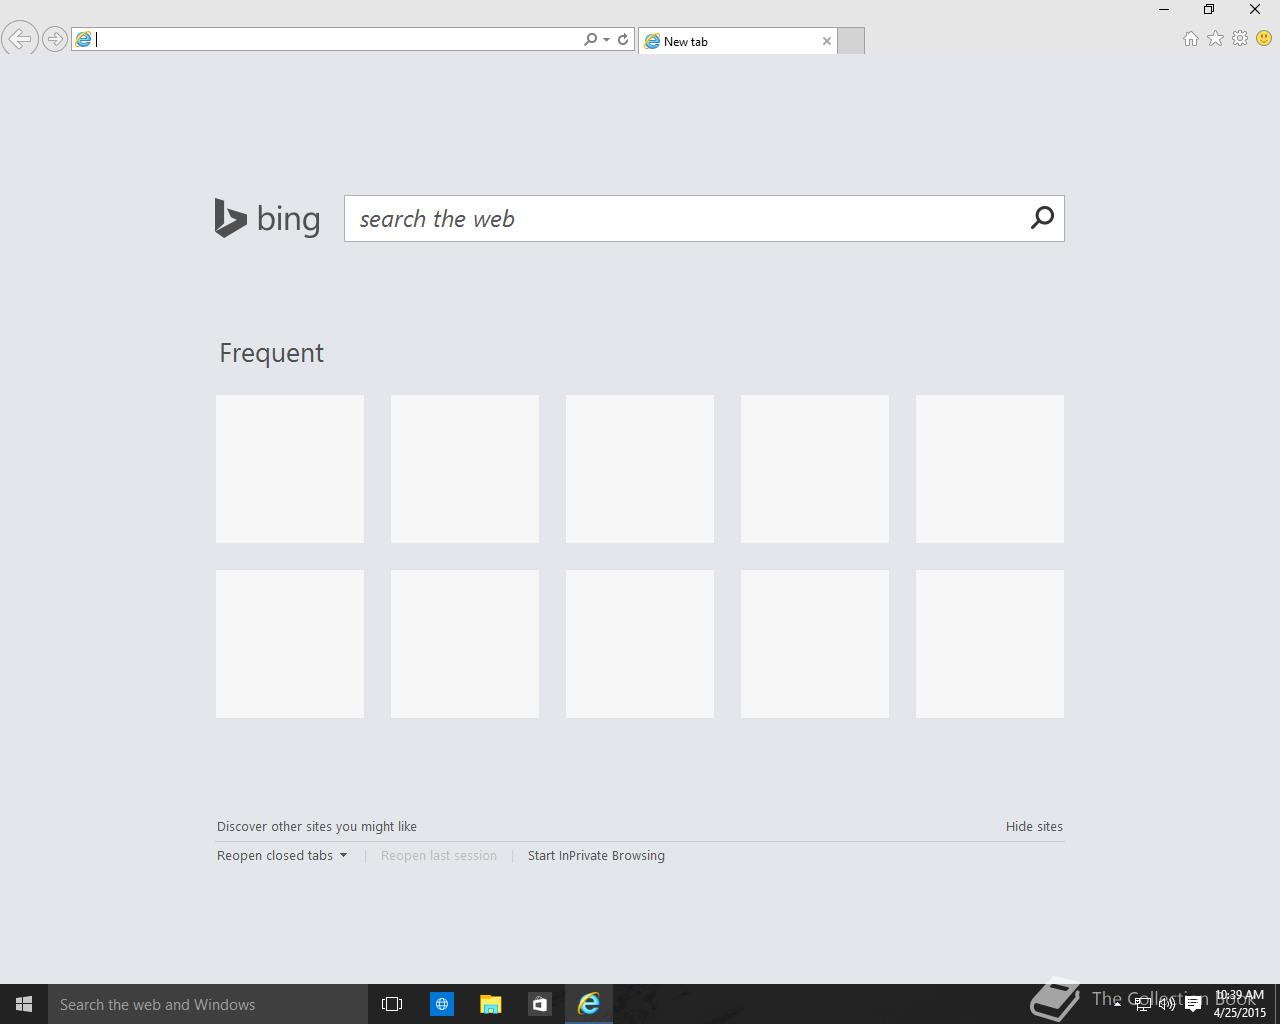Click the "Hide sites" link
Viewport: 1280px width, 1024px height.
1034,826
